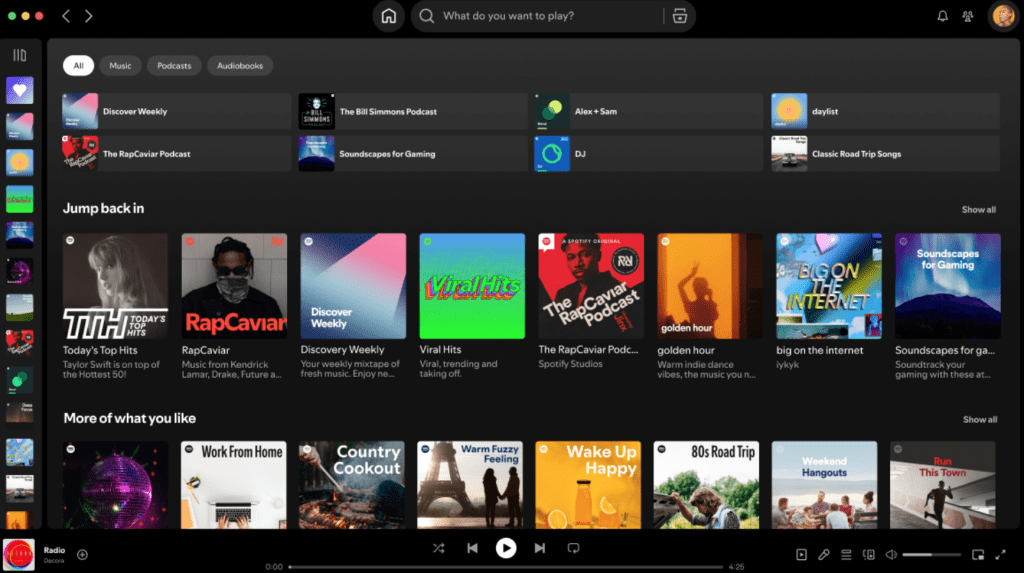Toggle repeat mode

(573, 548)
